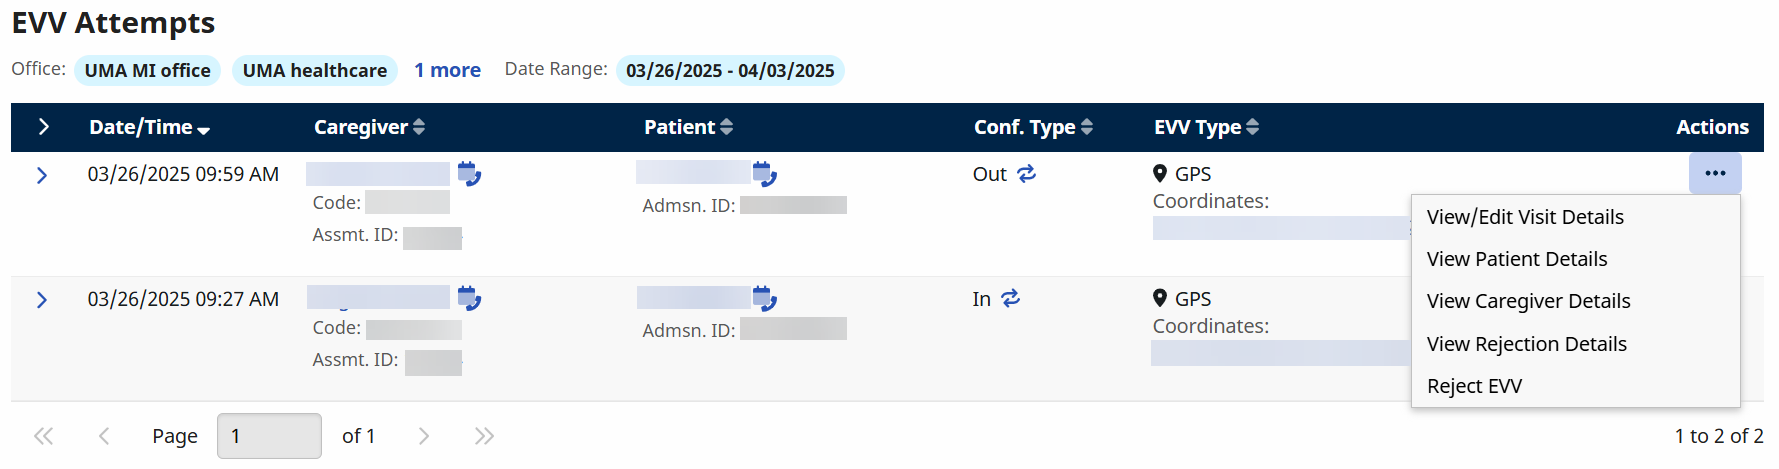Click GPS pin icon in first row
Screen dimensions: 1779x469
click(1160, 173)
